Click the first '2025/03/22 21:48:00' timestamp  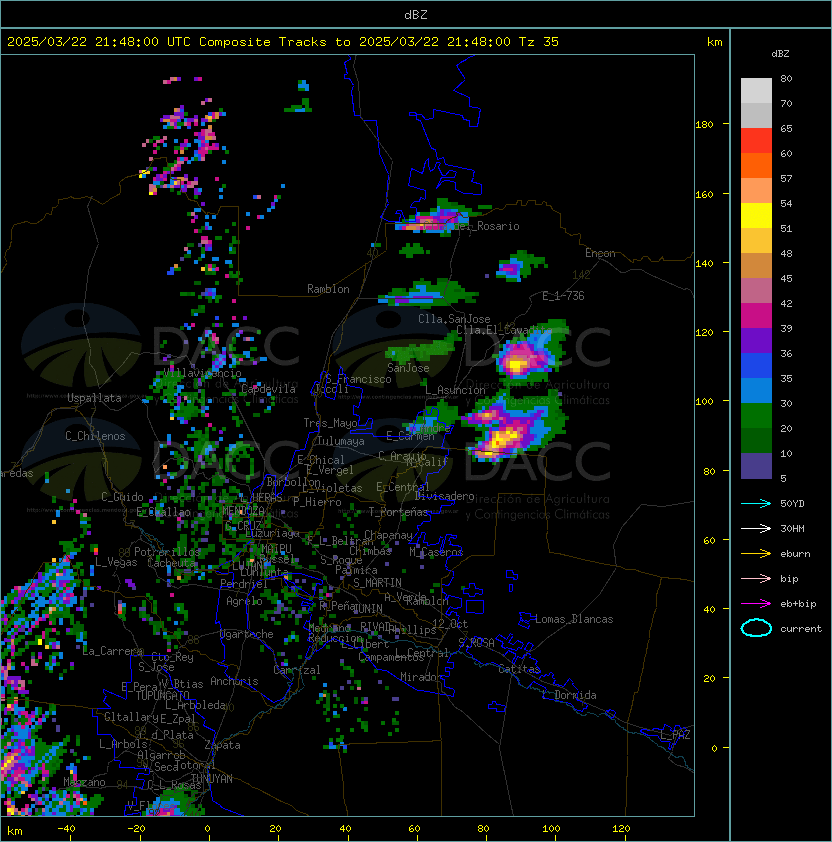tap(83, 42)
